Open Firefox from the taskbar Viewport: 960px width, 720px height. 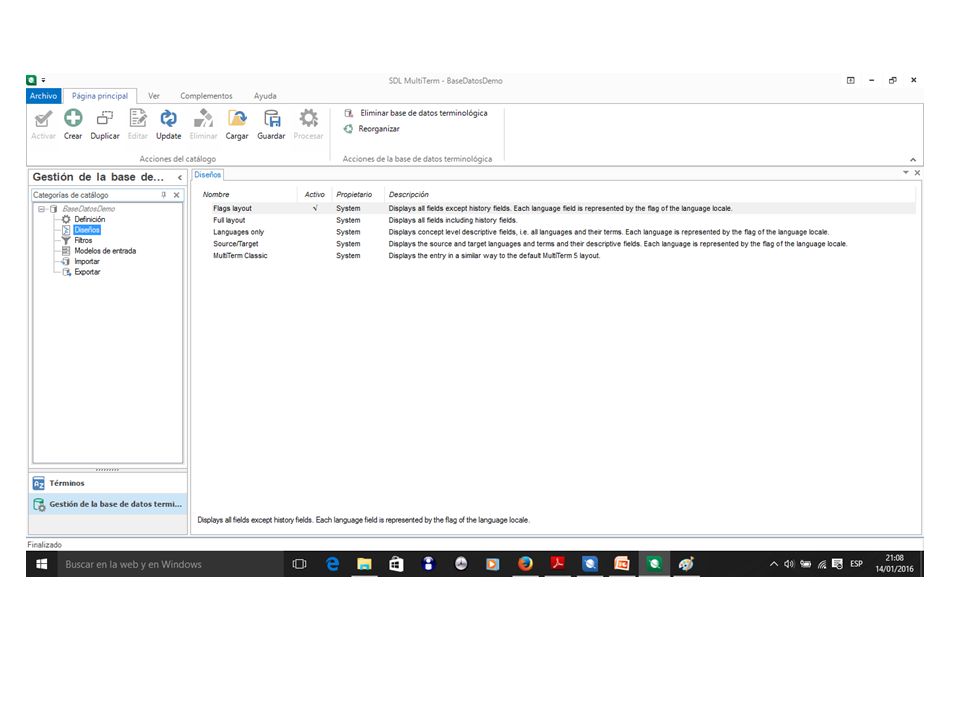[x=525, y=564]
